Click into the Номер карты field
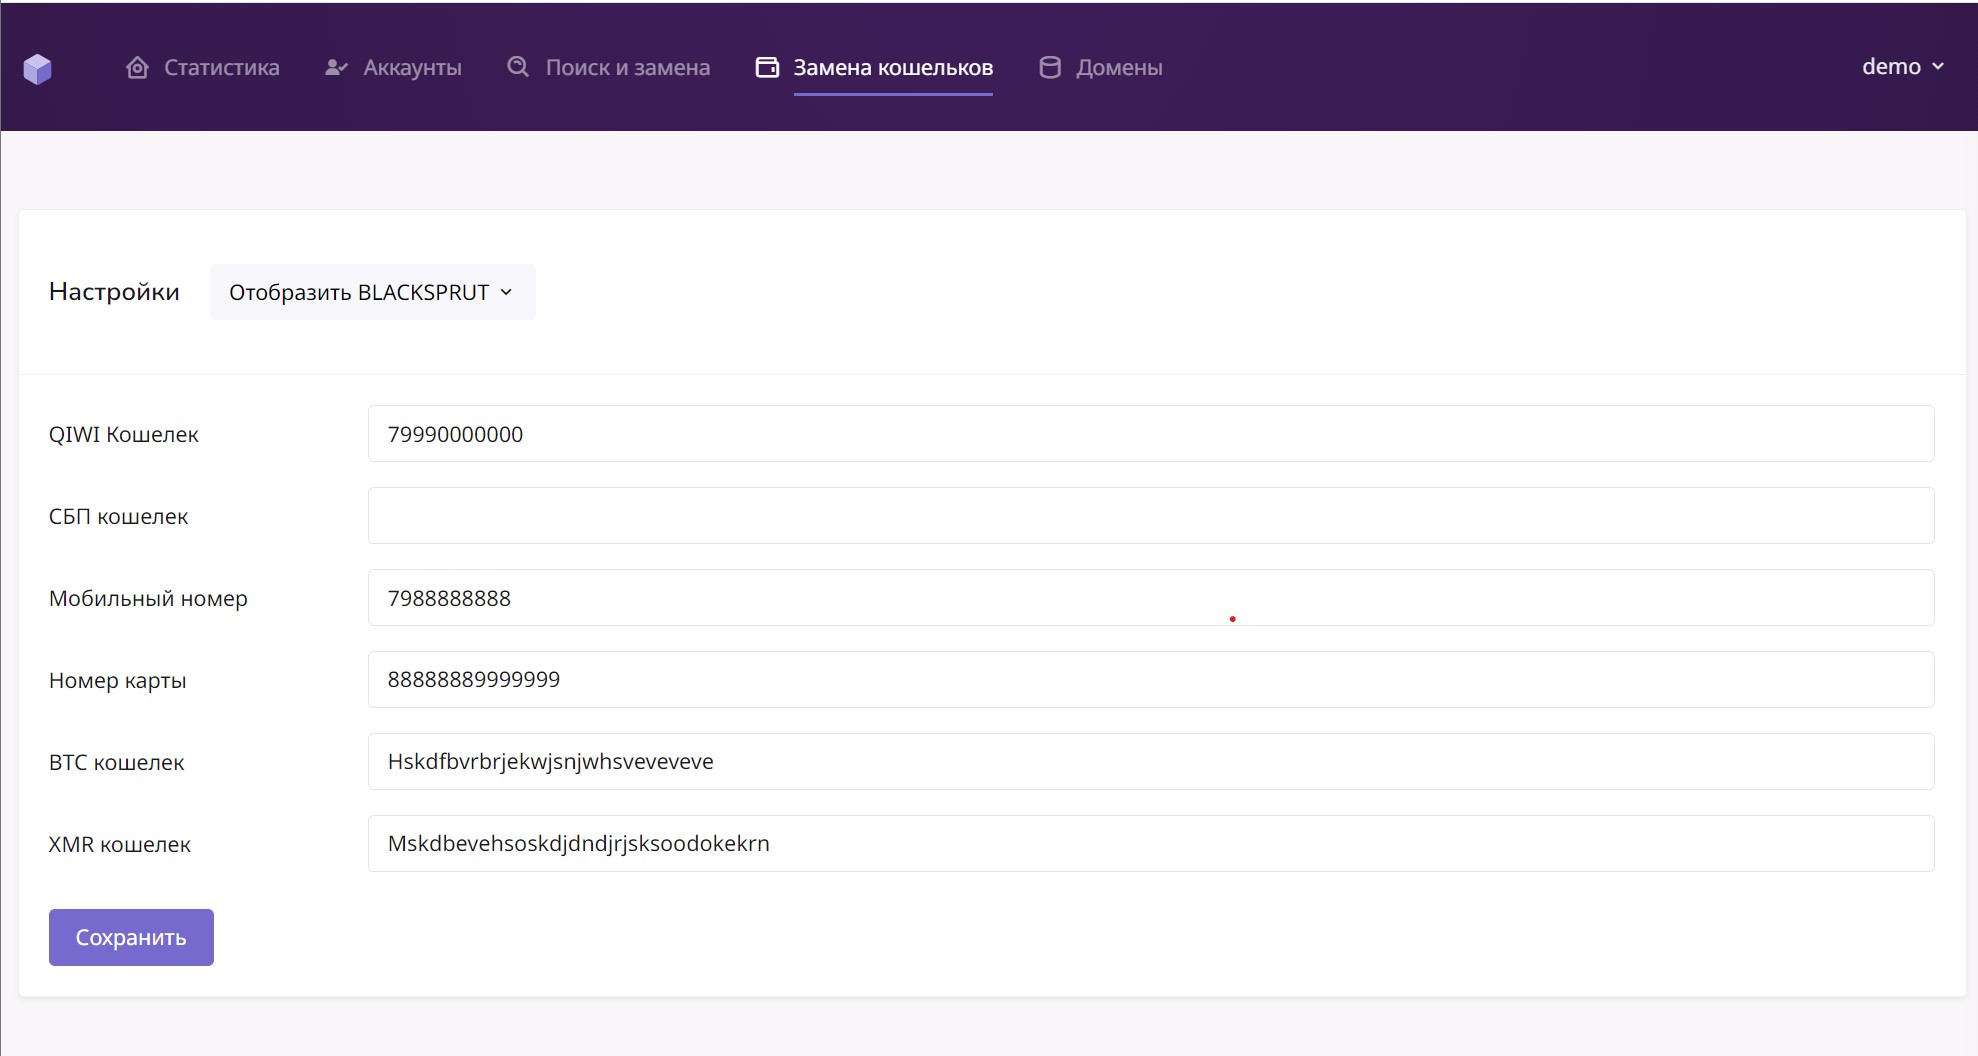Image resolution: width=1978 pixels, height=1056 pixels. (x=1150, y=680)
